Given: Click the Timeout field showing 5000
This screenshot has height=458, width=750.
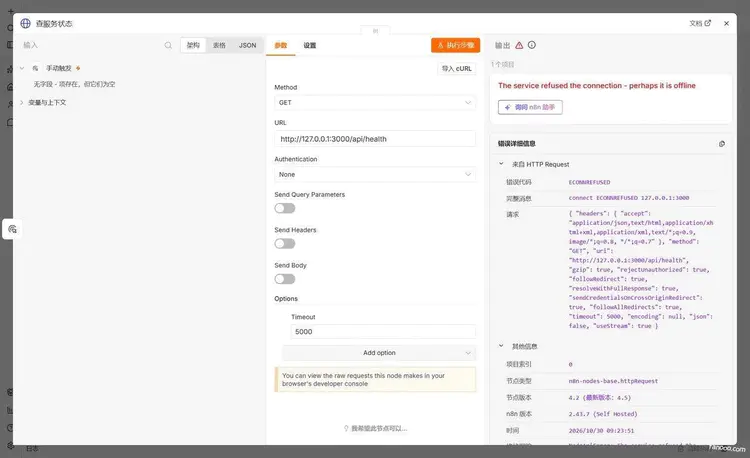Looking at the screenshot, I should pyautogui.click(x=383, y=331).
